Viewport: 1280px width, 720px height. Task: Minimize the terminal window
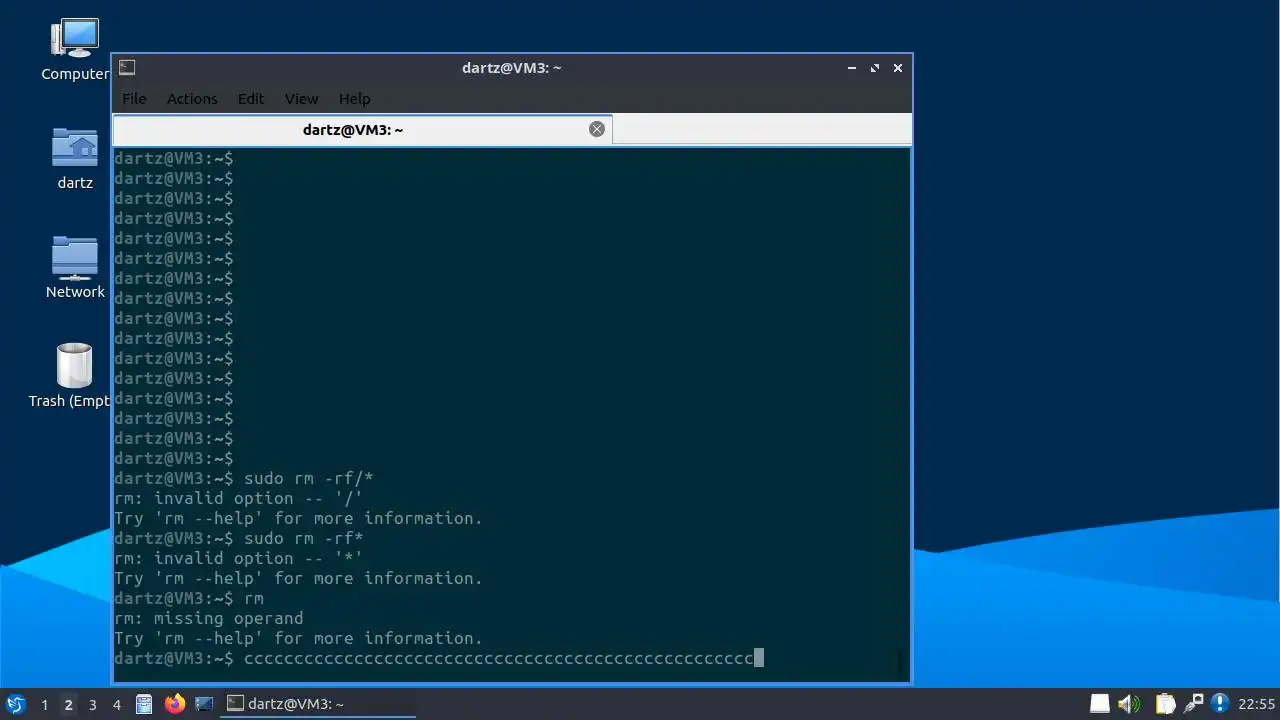coord(852,68)
